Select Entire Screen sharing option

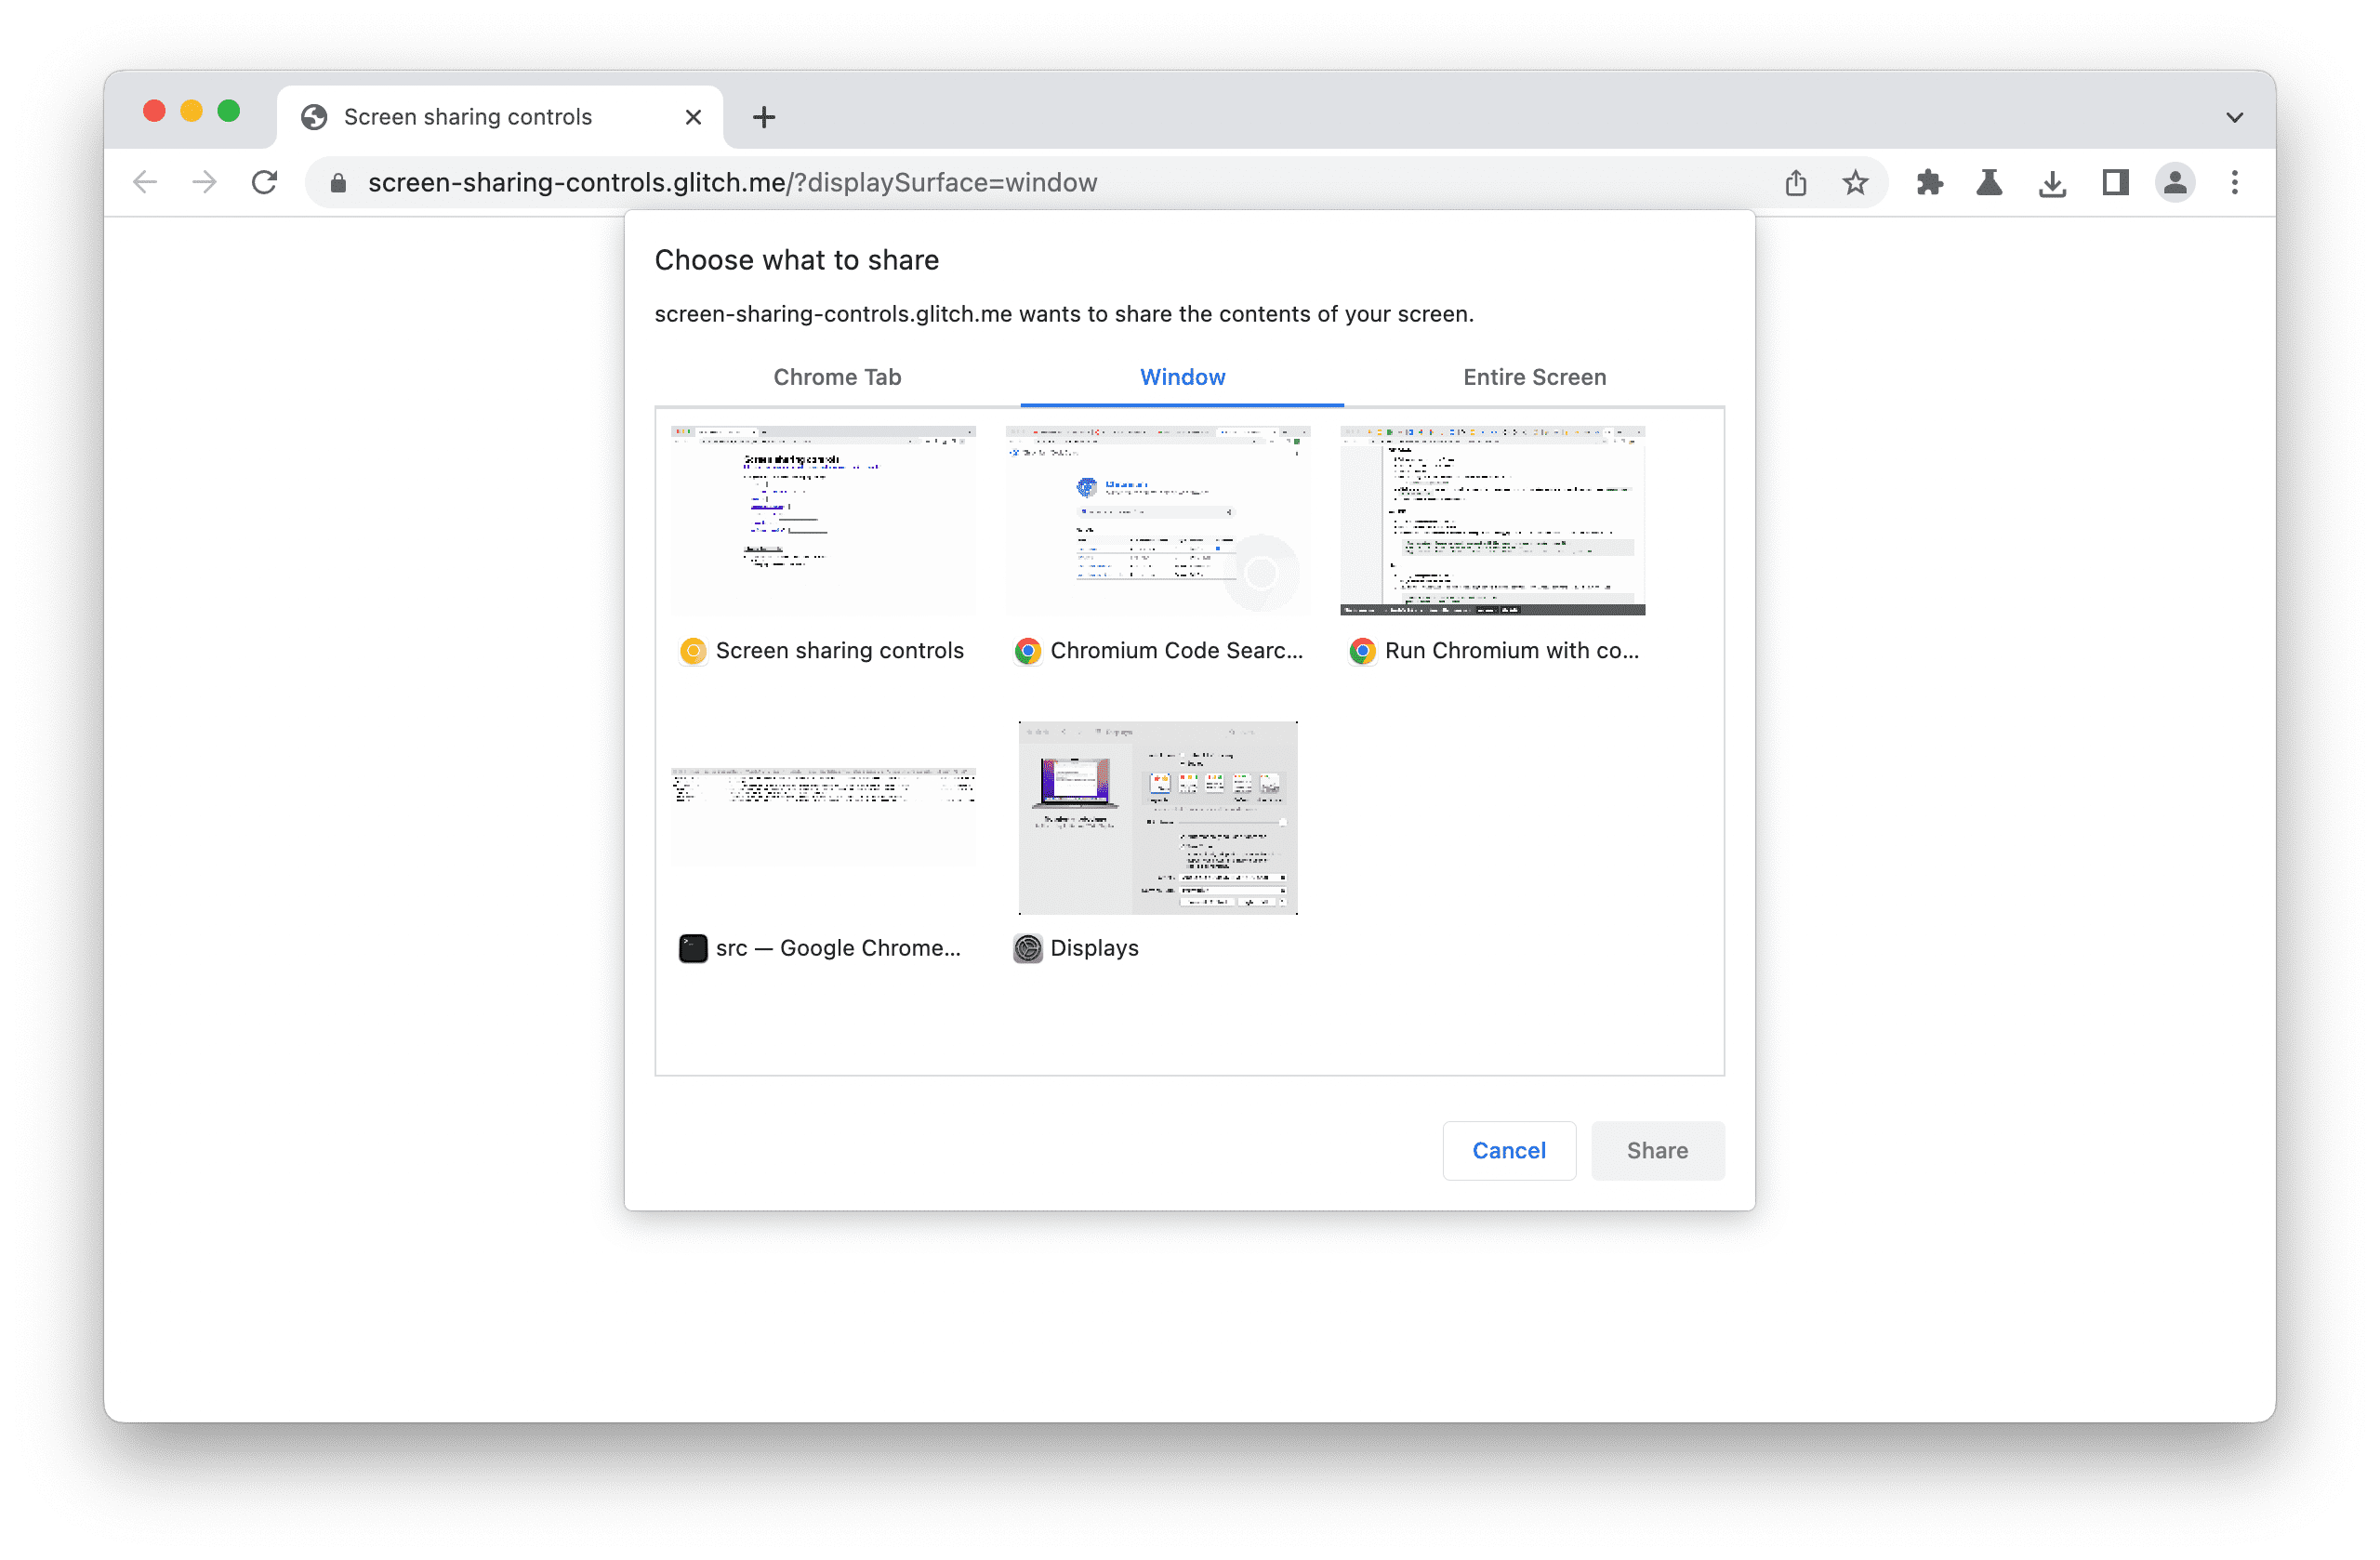coord(1532,377)
